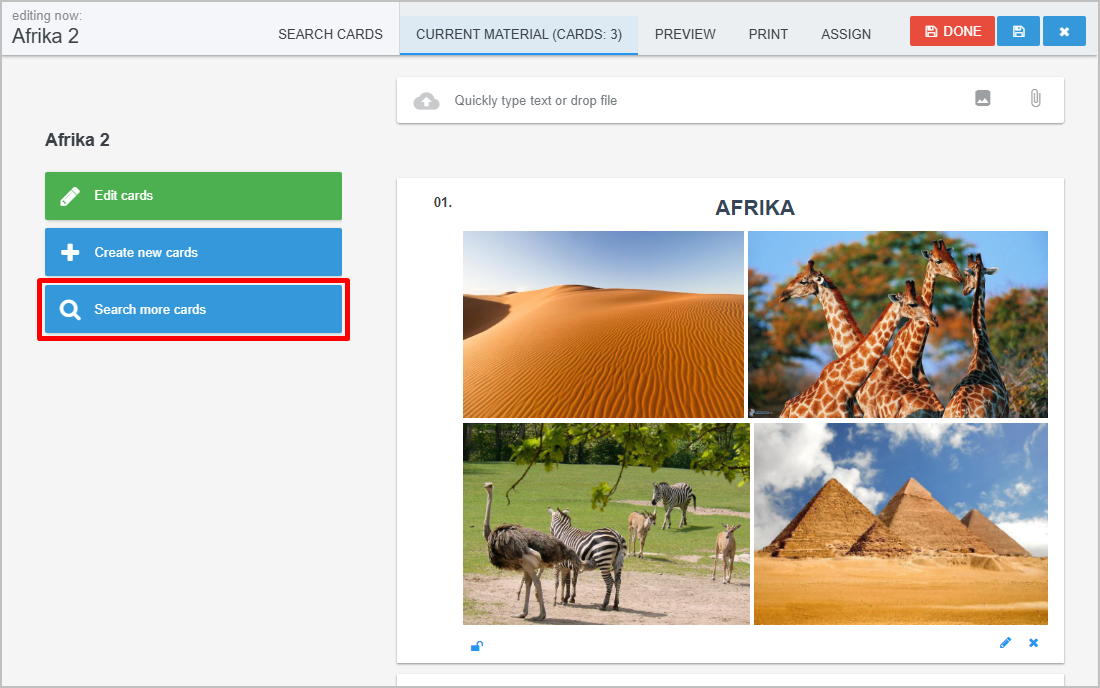Click the cloud upload icon

[x=427, y=101]
